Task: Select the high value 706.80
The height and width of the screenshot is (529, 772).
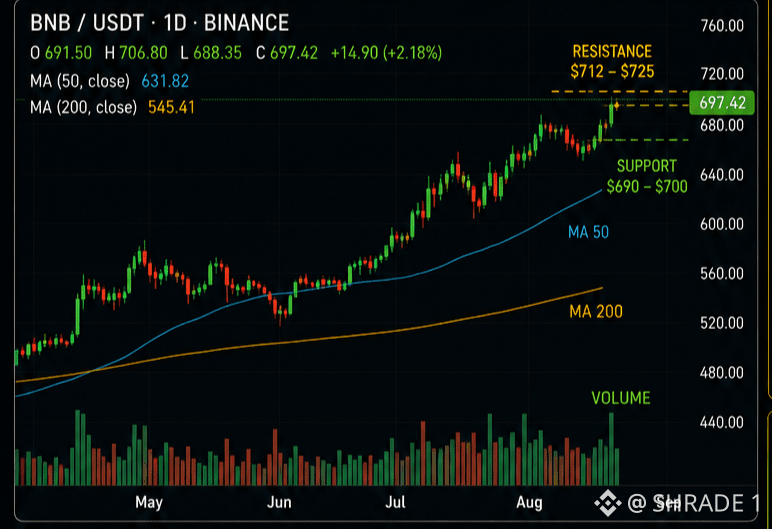Action: [x=143, y=53]
